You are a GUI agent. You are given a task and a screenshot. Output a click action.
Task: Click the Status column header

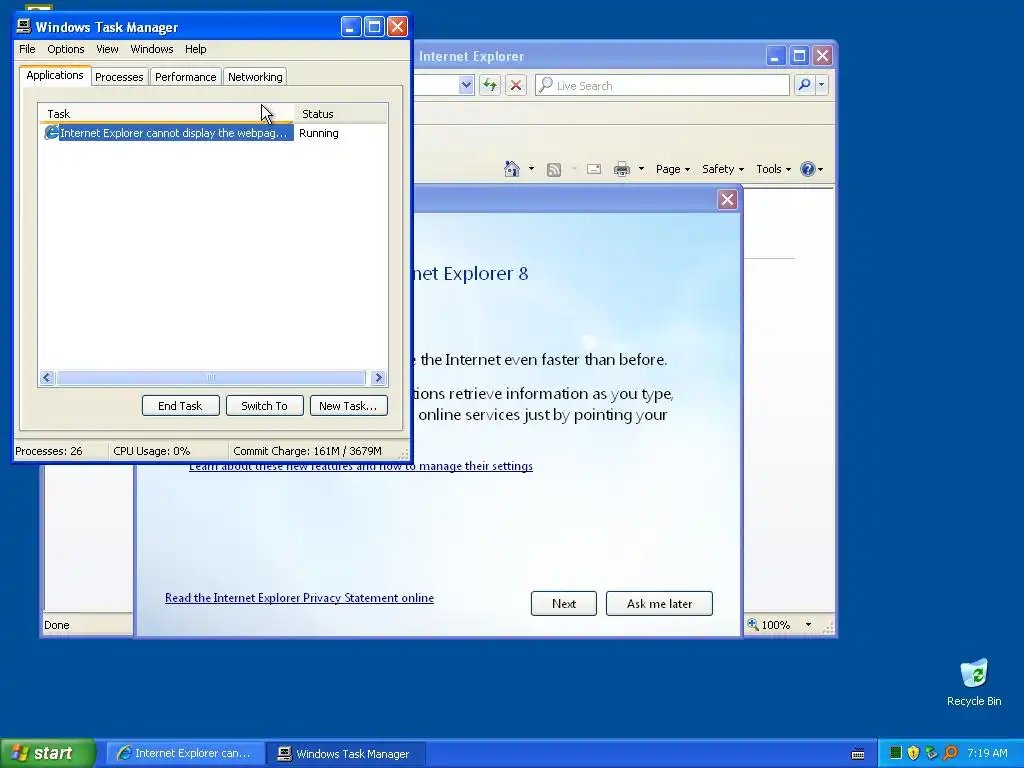click(341, 114)
